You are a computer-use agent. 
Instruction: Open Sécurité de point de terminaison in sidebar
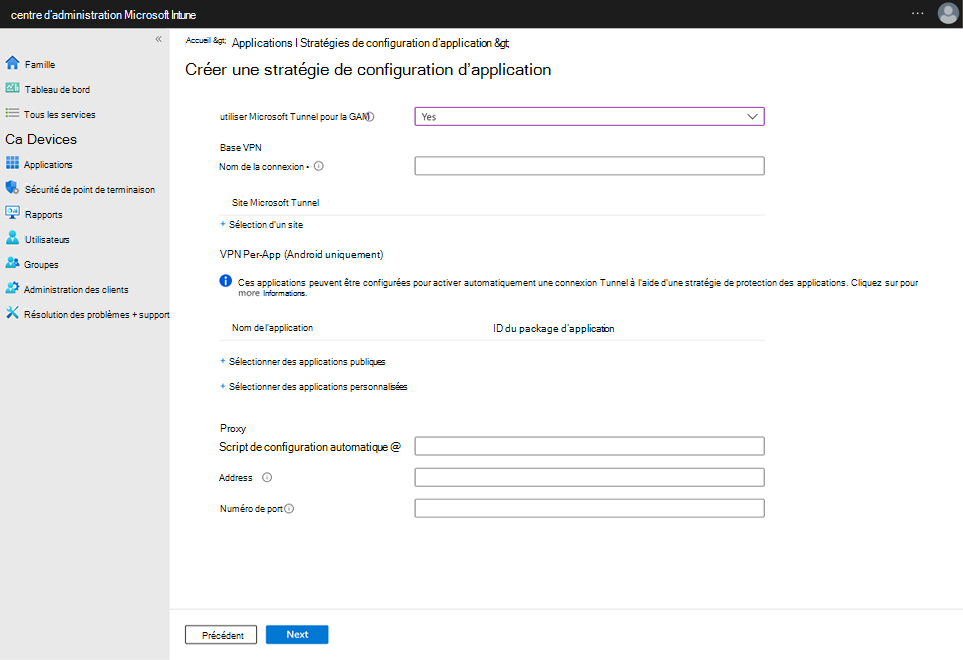[90, 190]
